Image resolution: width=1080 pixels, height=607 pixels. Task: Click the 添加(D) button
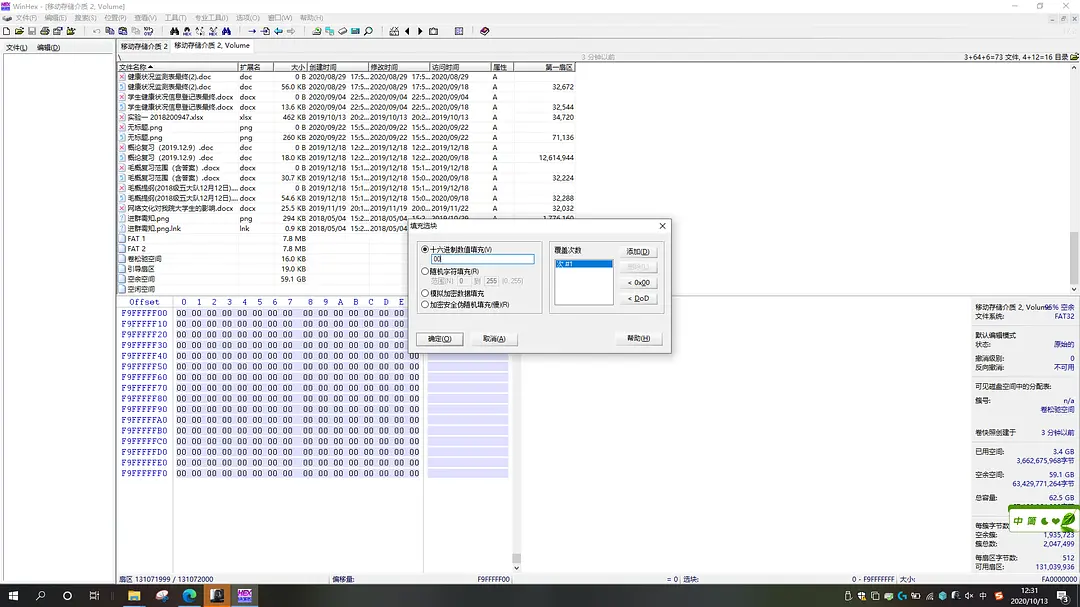tap(637, 252)
